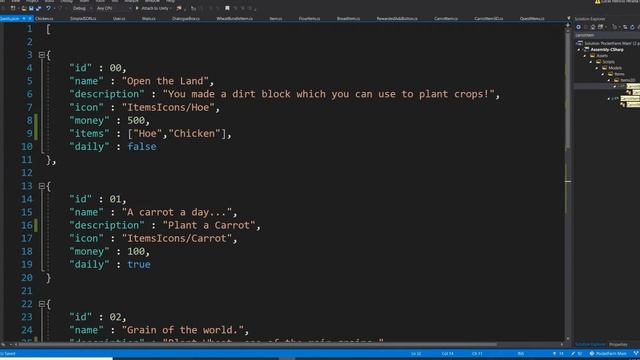Select the Scripts folder in tree
Viewport: 640px width, 360px height.
[609, 62]
